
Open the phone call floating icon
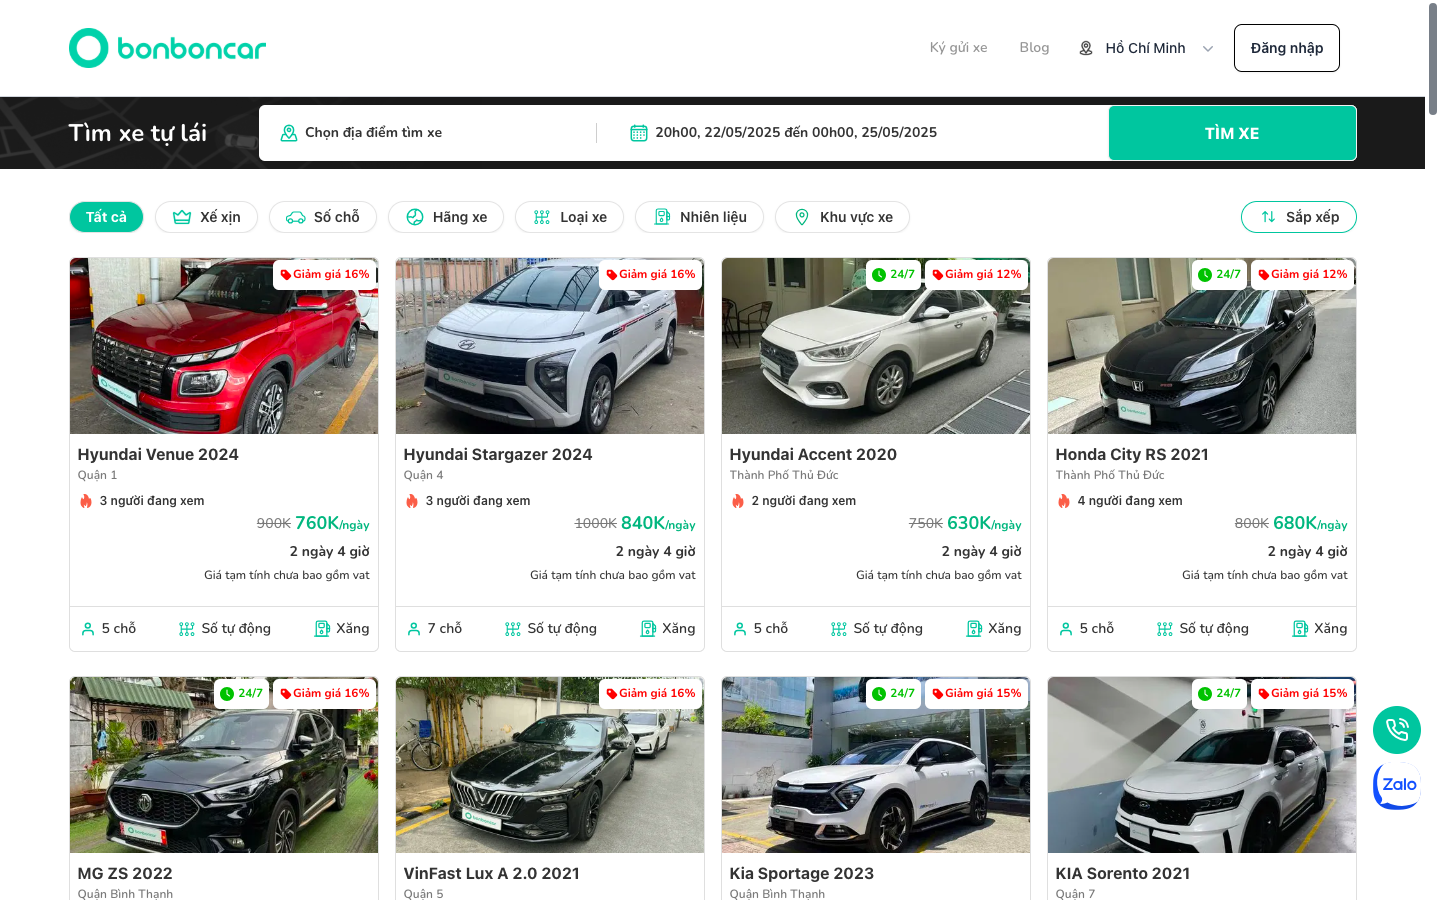1397,730
